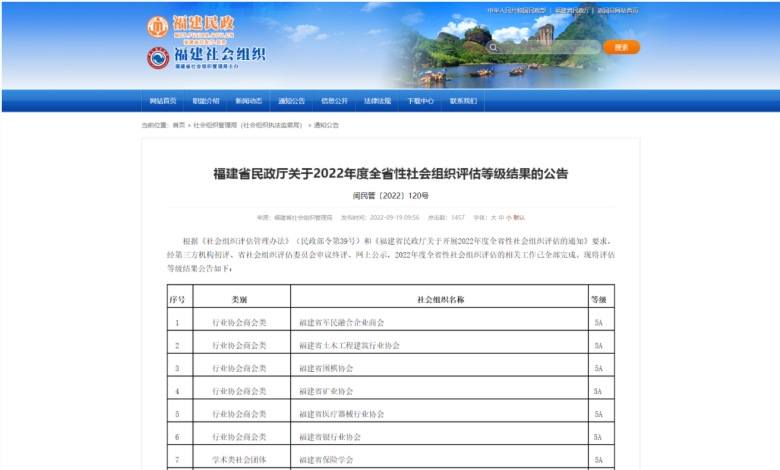Open 法律法规 navigation menu
The width and height of the screenshot is (780, 470).
377,101
